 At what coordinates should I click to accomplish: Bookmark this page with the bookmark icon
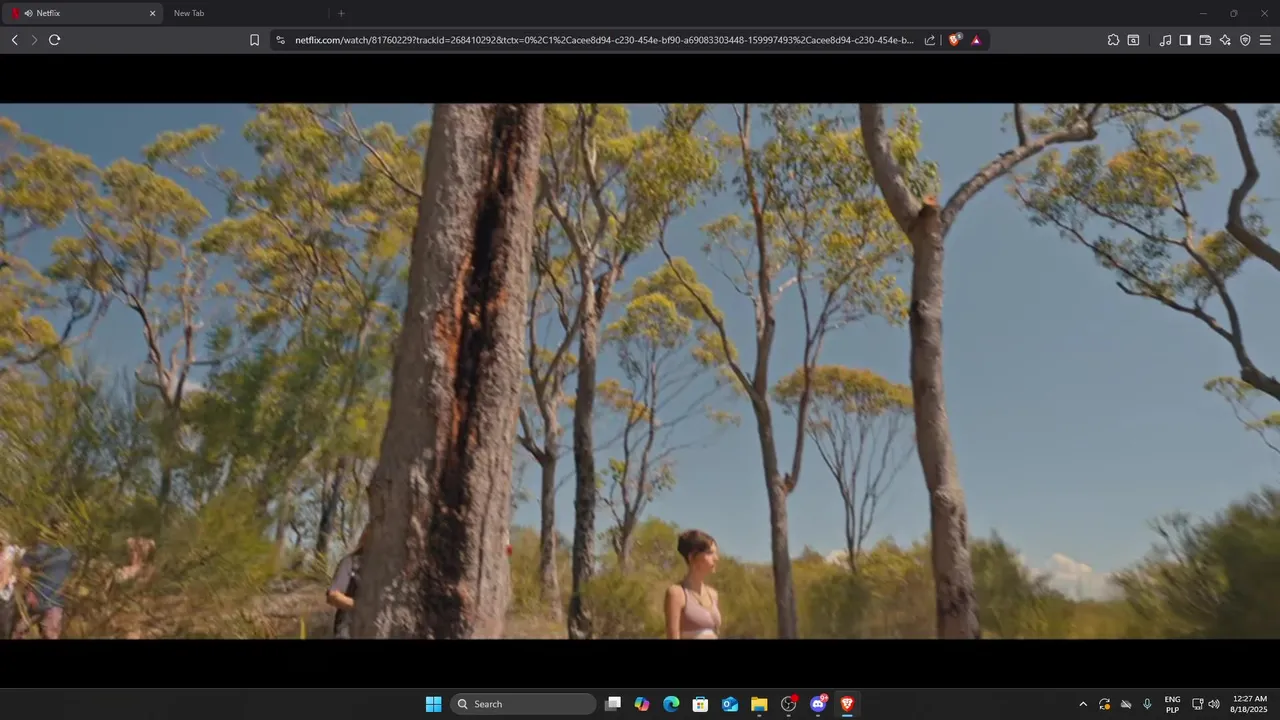coord(254,40)
